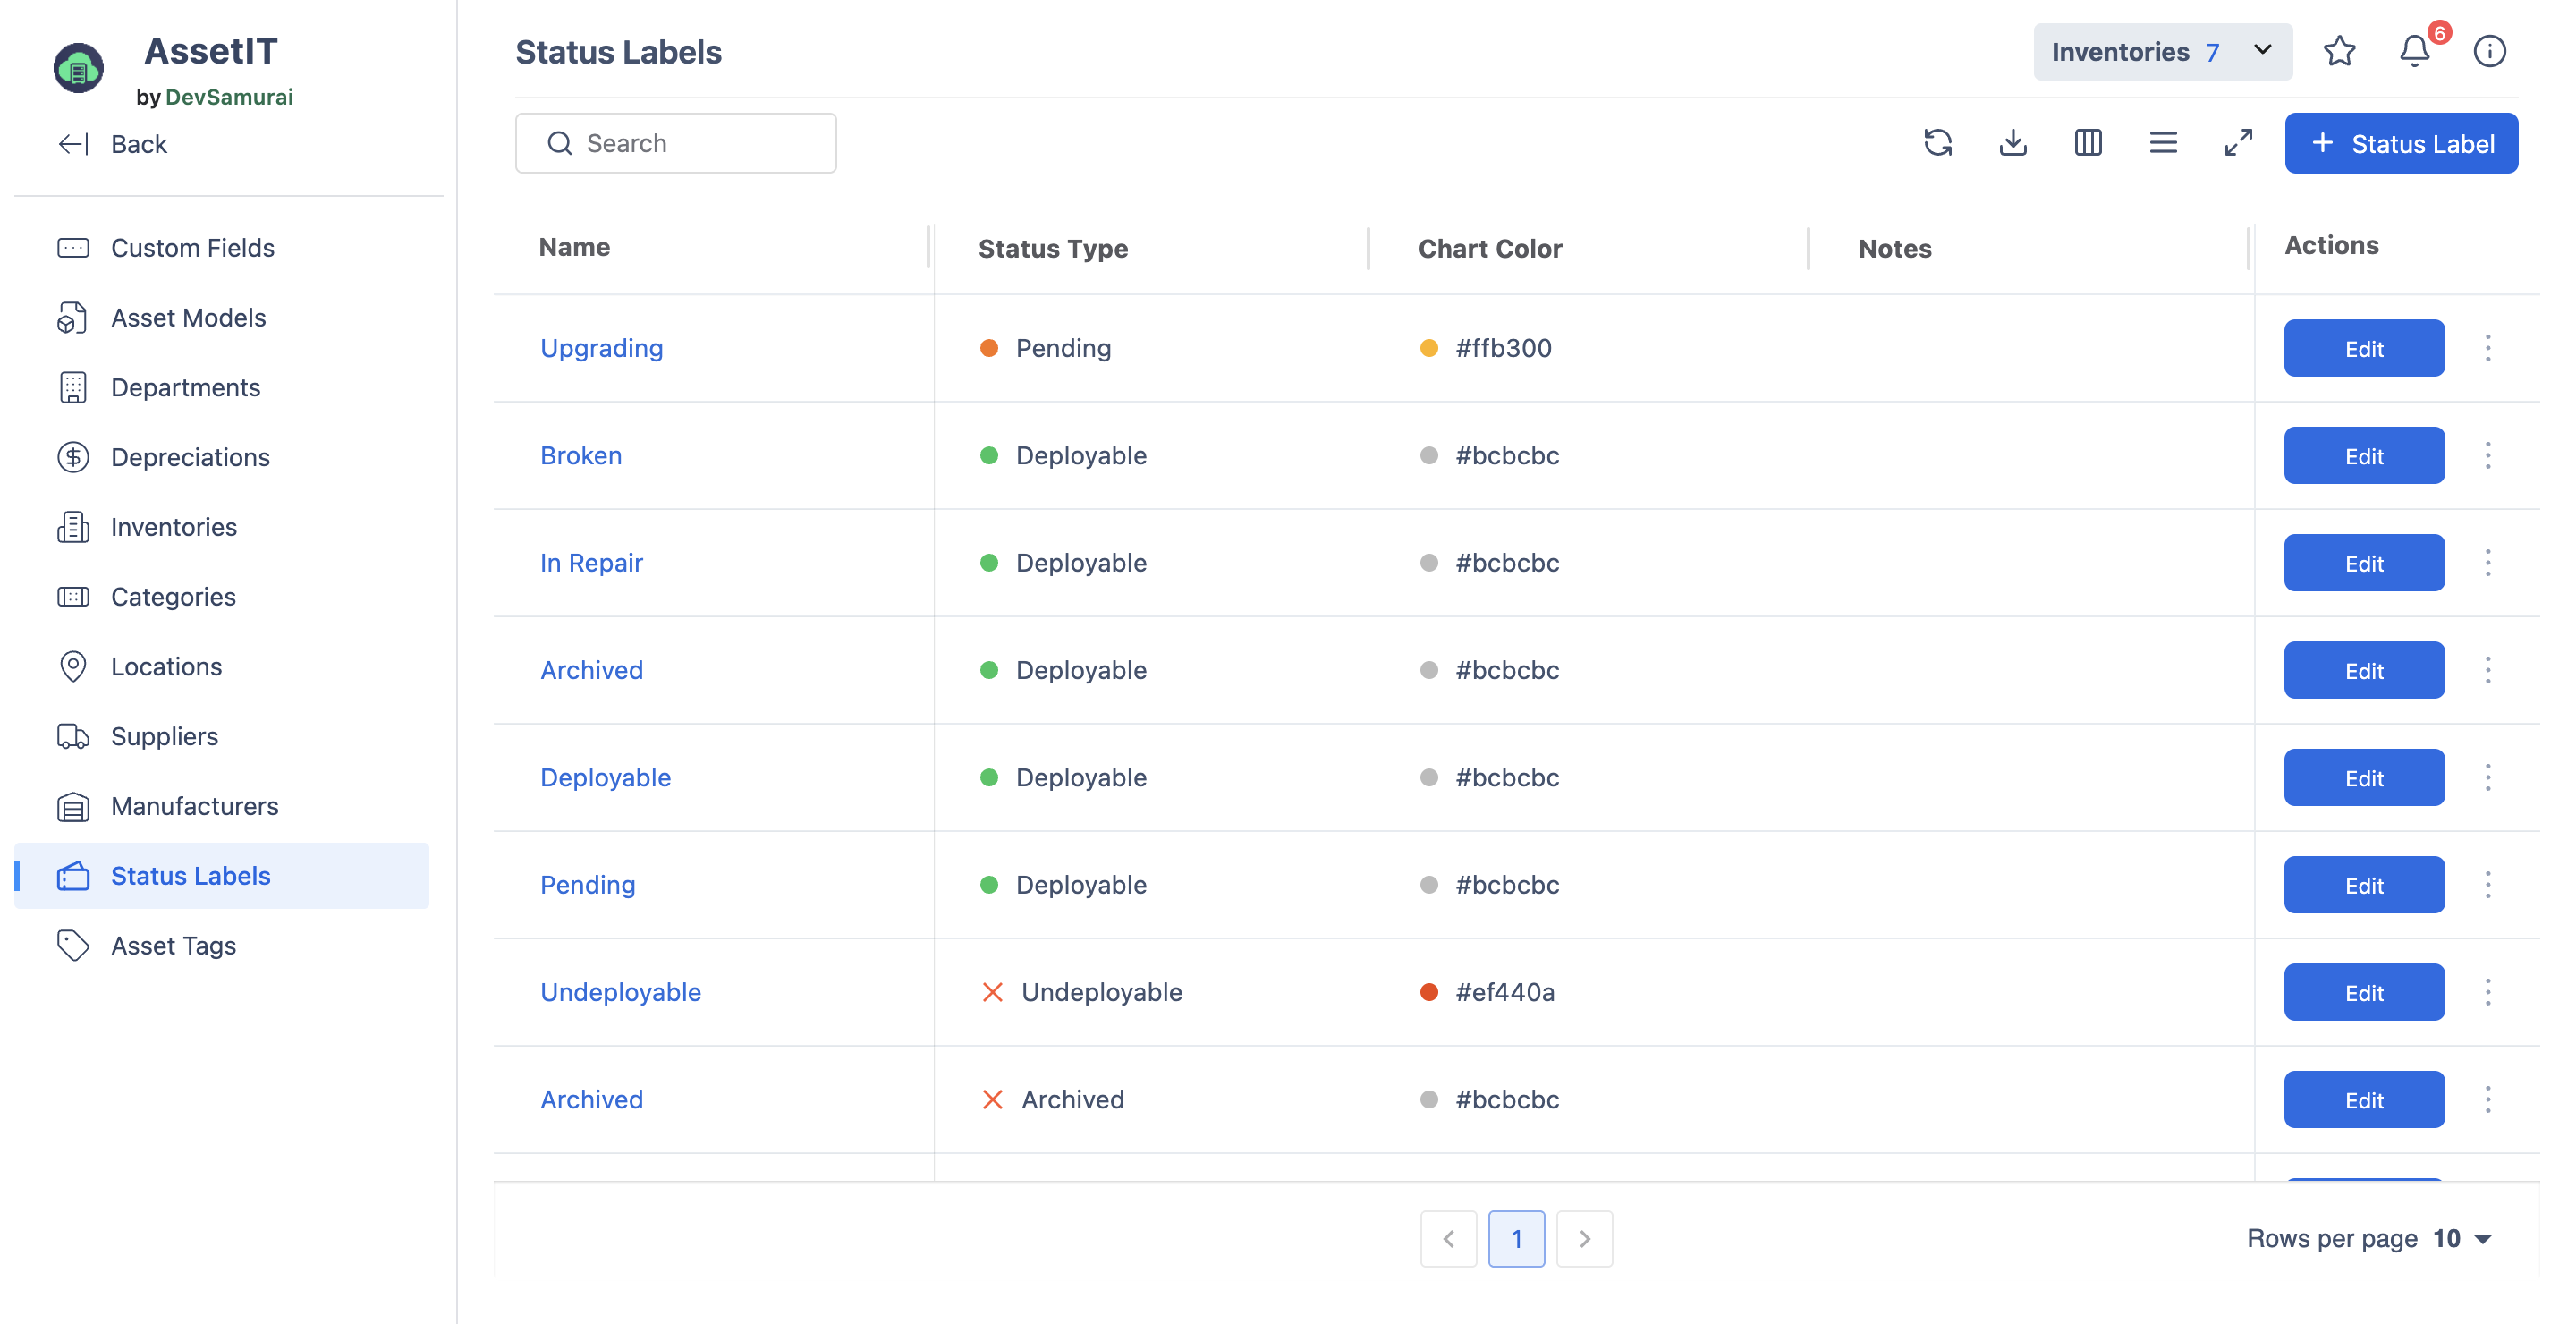
Task: Open the Broken label link
Action: (x=581, y=456)
